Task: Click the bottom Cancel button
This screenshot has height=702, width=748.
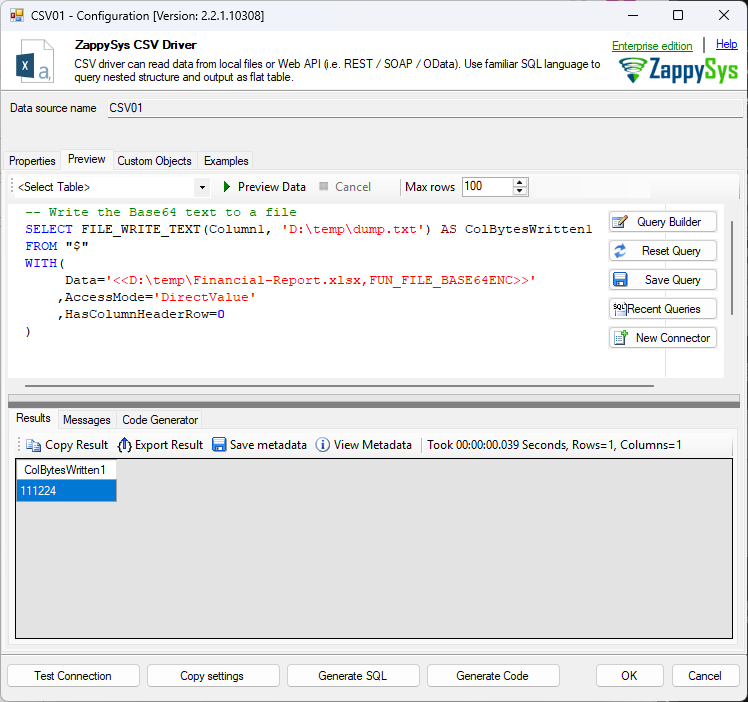Action: click(x=705, y=676)
